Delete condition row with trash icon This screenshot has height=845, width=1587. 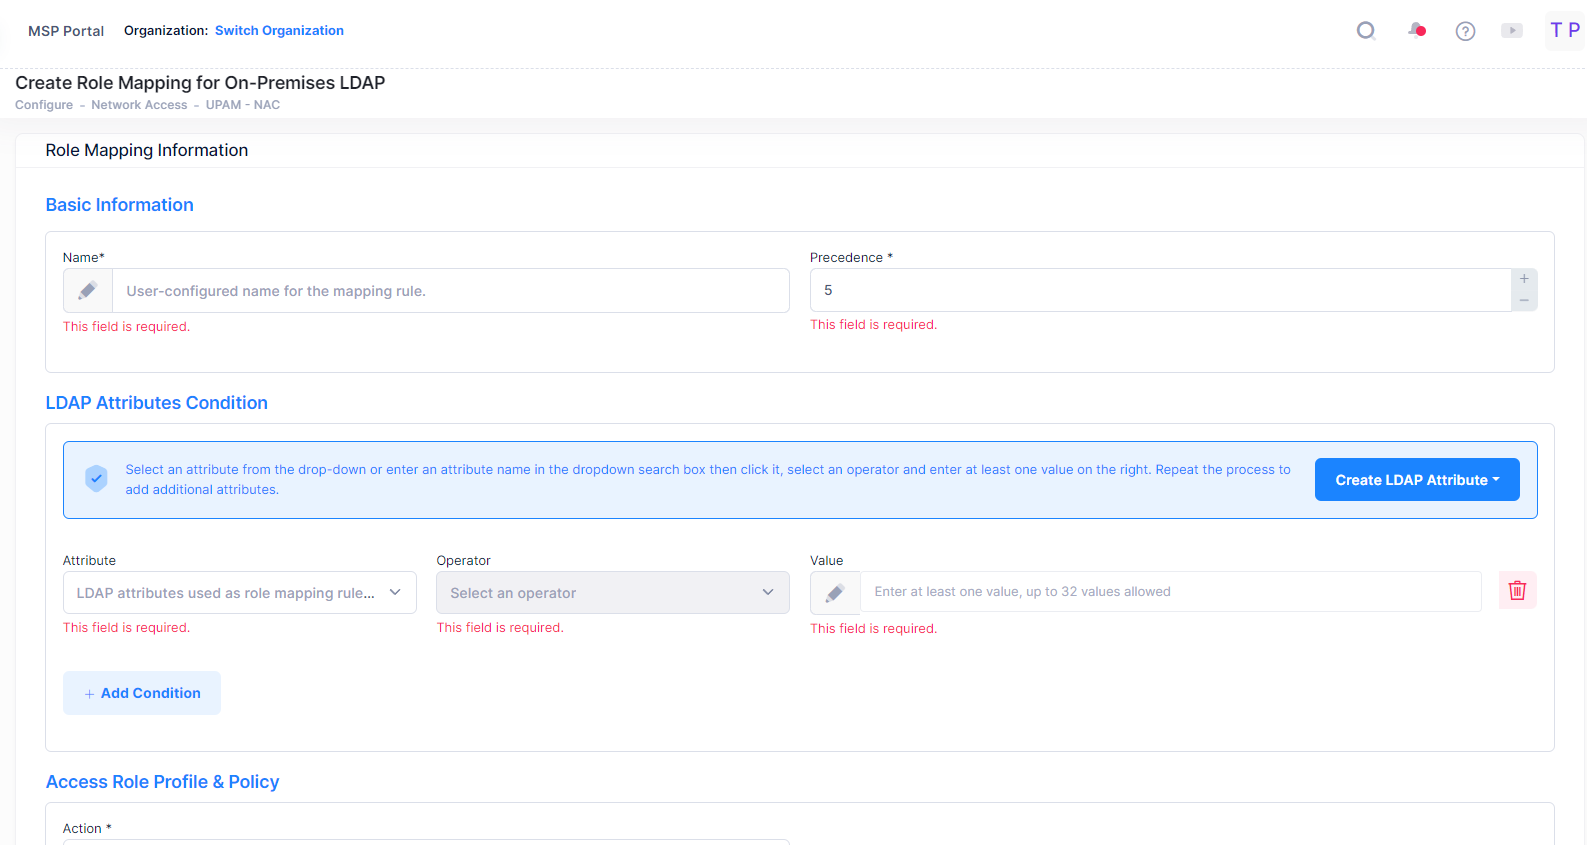[x=1517, y=591]
